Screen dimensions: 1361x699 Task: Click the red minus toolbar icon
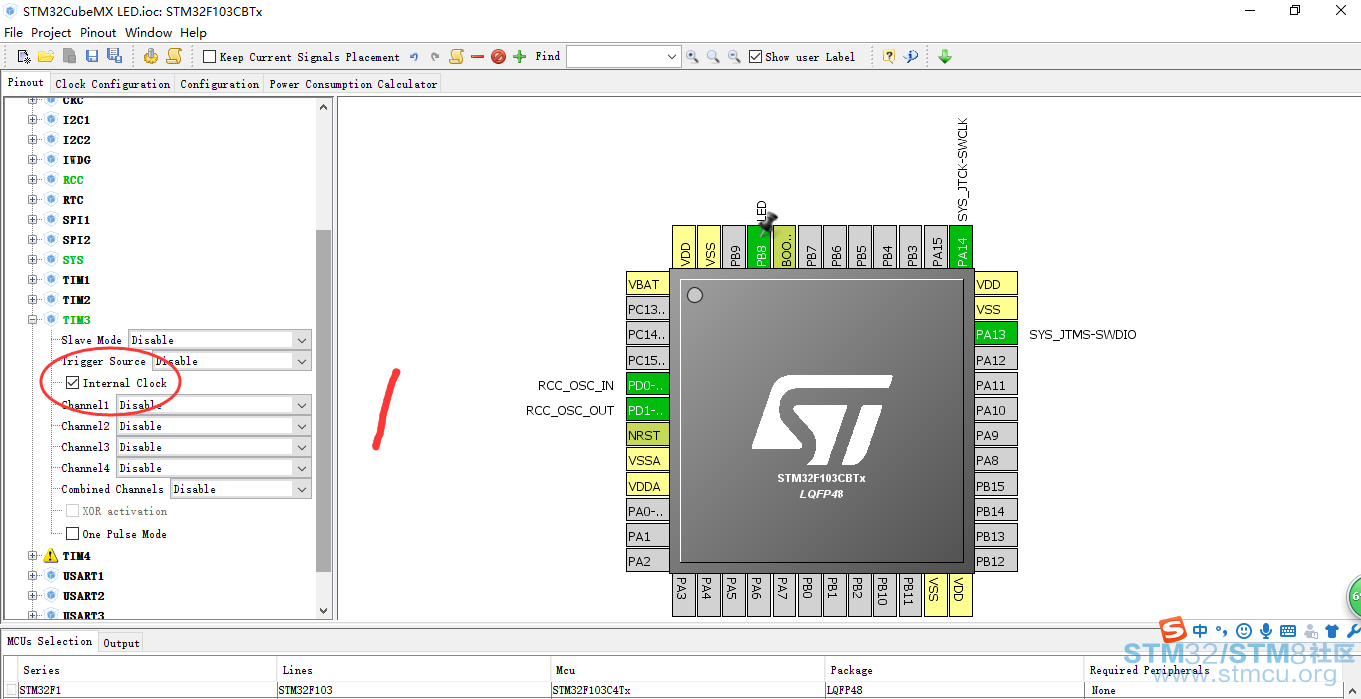pyautogui.click(x=477, y=57)
